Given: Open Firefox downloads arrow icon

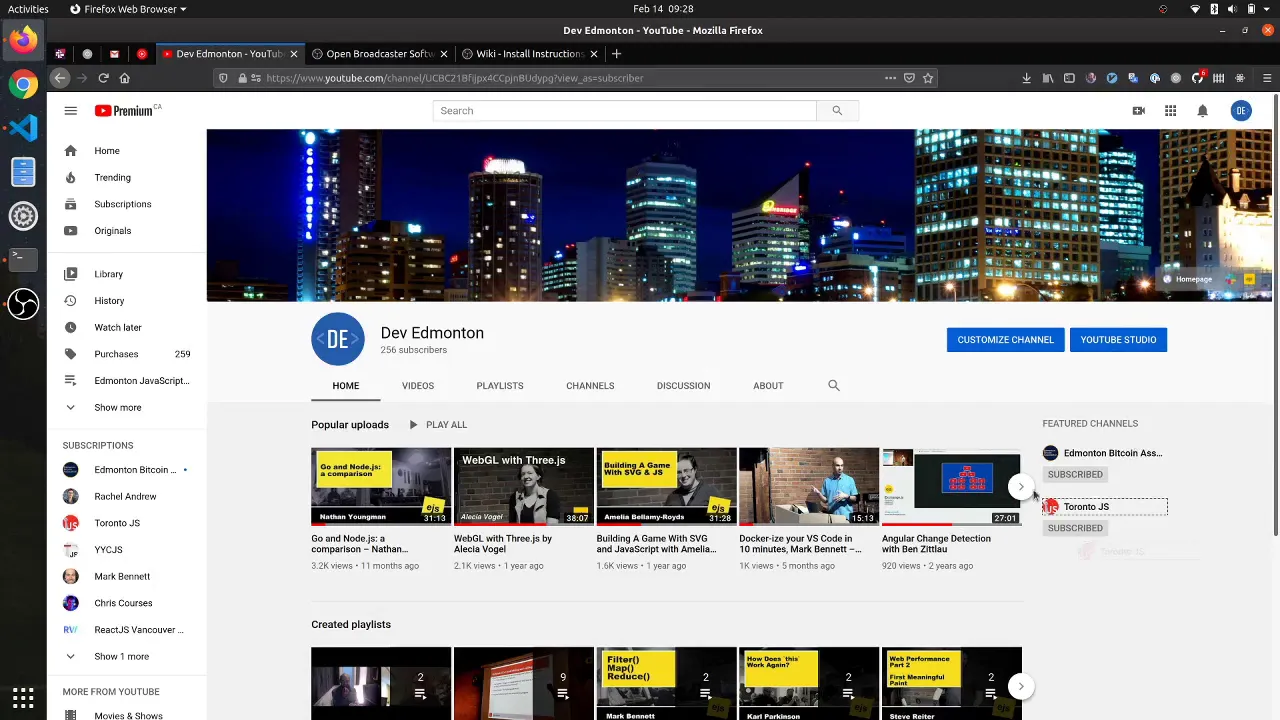Looking at the screenshot, I should (x=1026, y=78).
